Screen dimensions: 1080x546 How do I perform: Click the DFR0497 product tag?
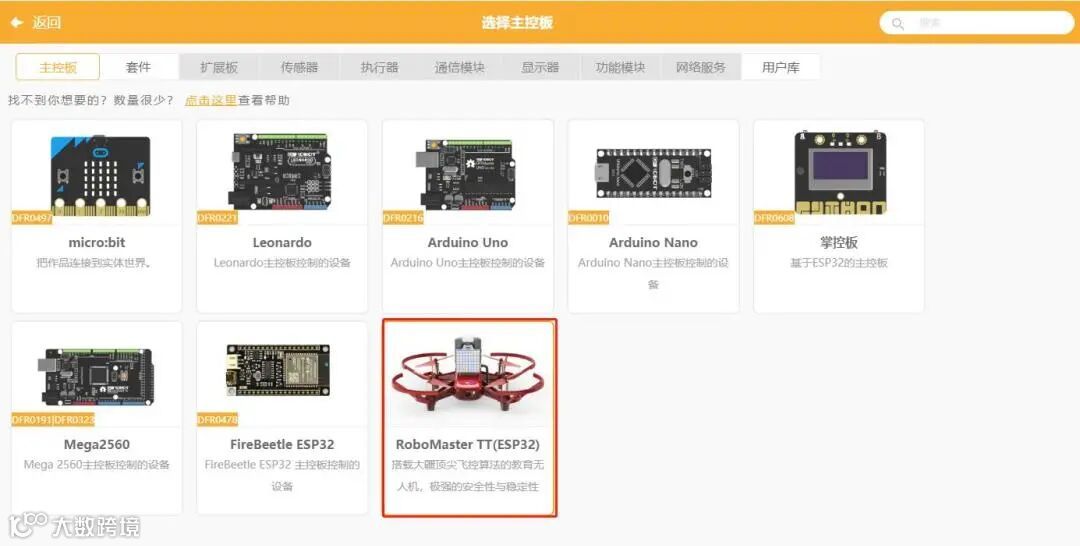tap(32, 218)
